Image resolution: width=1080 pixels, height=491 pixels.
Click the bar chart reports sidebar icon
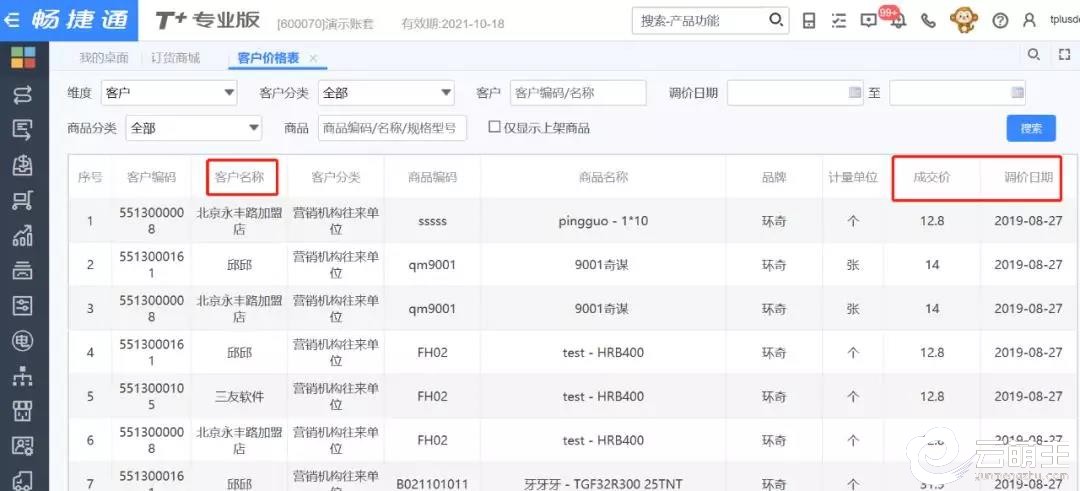[22, 236]
